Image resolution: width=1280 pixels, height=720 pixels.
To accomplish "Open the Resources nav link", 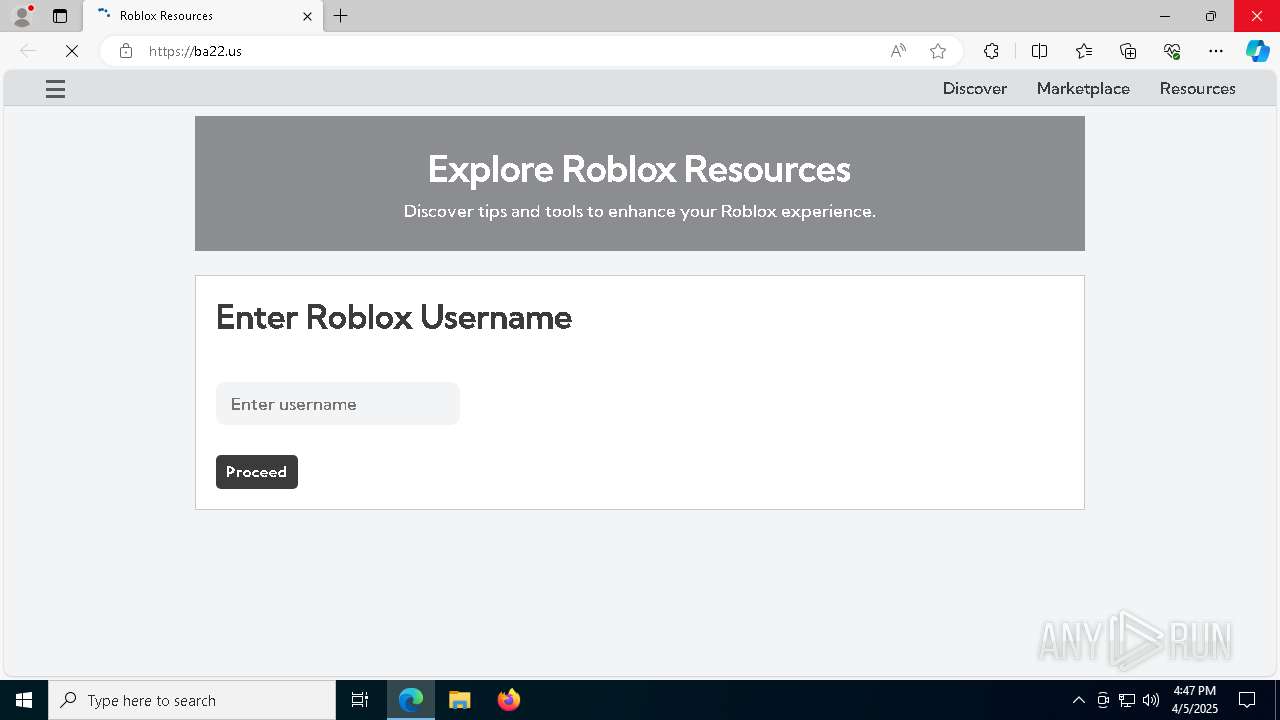I will tap(1197, 89).
